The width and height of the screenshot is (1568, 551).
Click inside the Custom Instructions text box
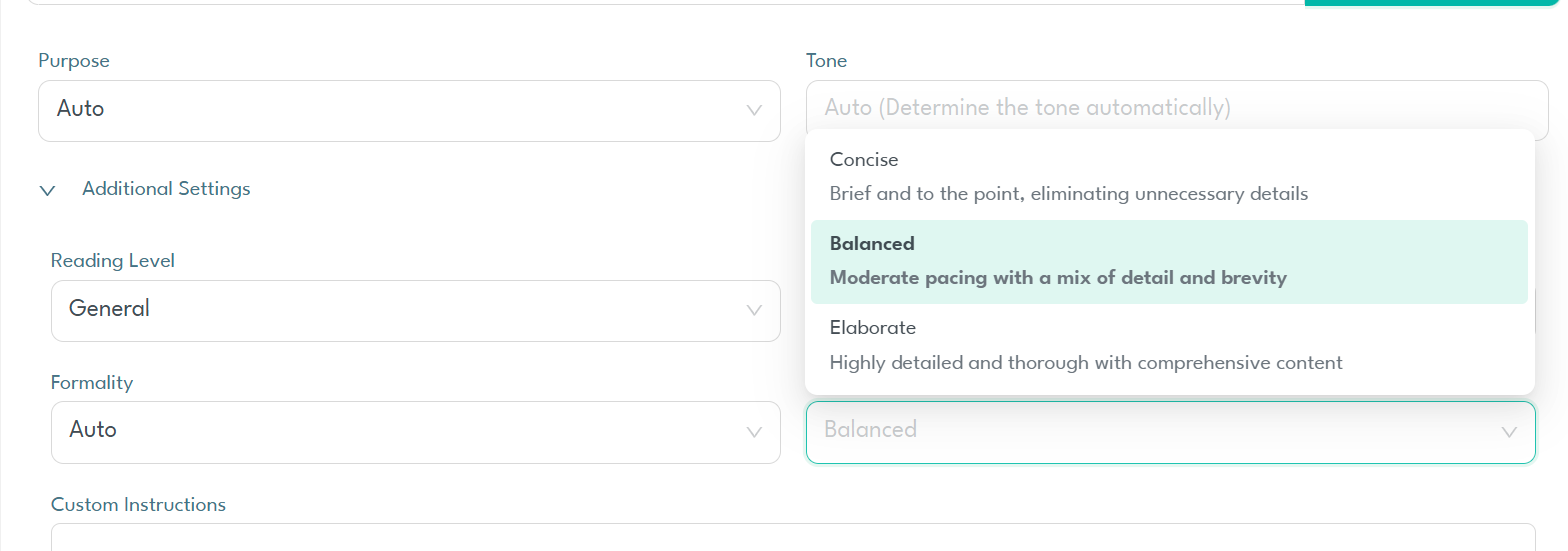792,538
